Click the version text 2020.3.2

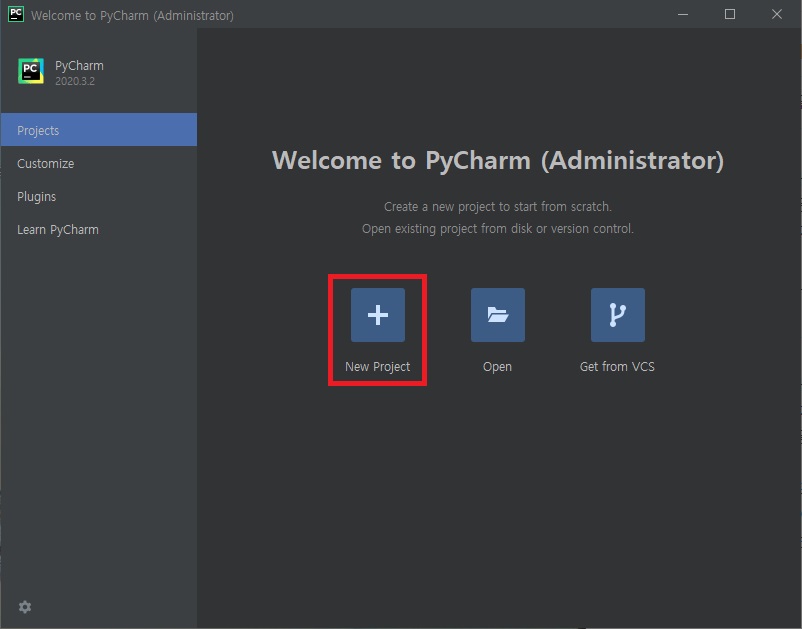[75, 81]
